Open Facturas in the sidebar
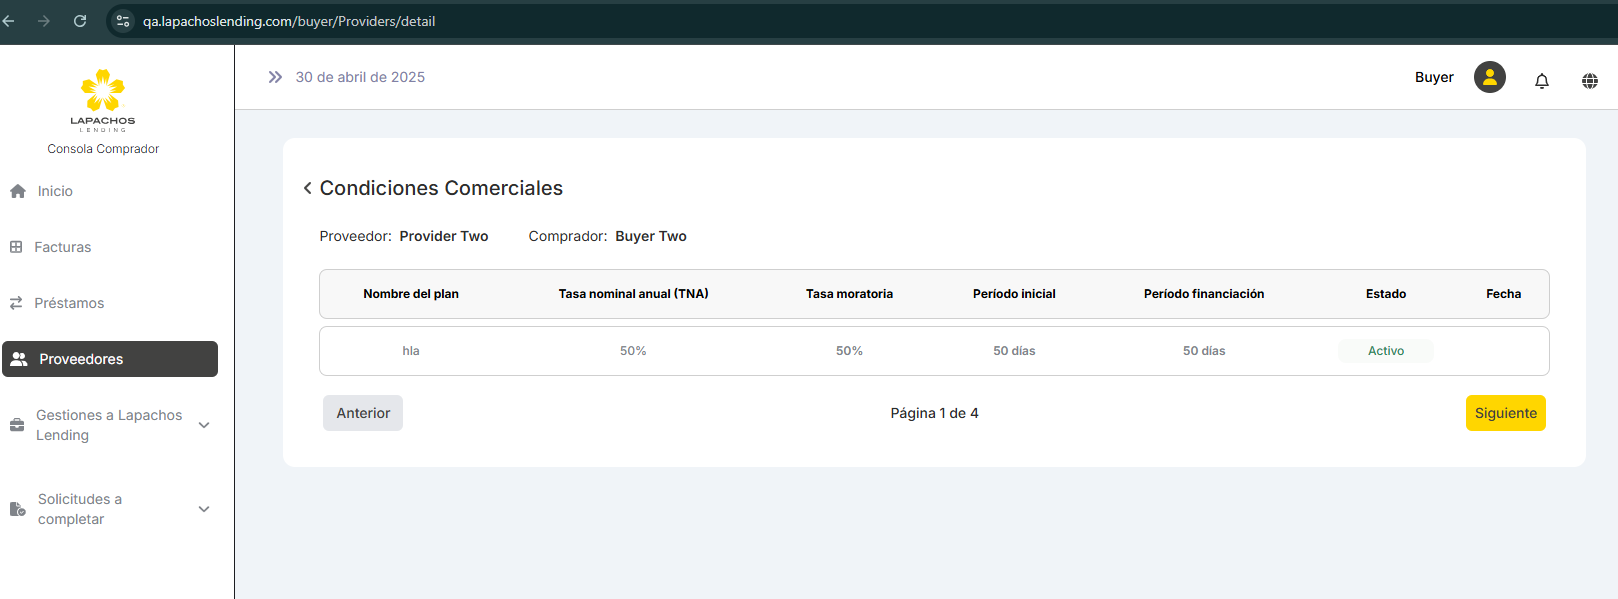This screenshot has height=599, width=1618. (x=62, y=247)
